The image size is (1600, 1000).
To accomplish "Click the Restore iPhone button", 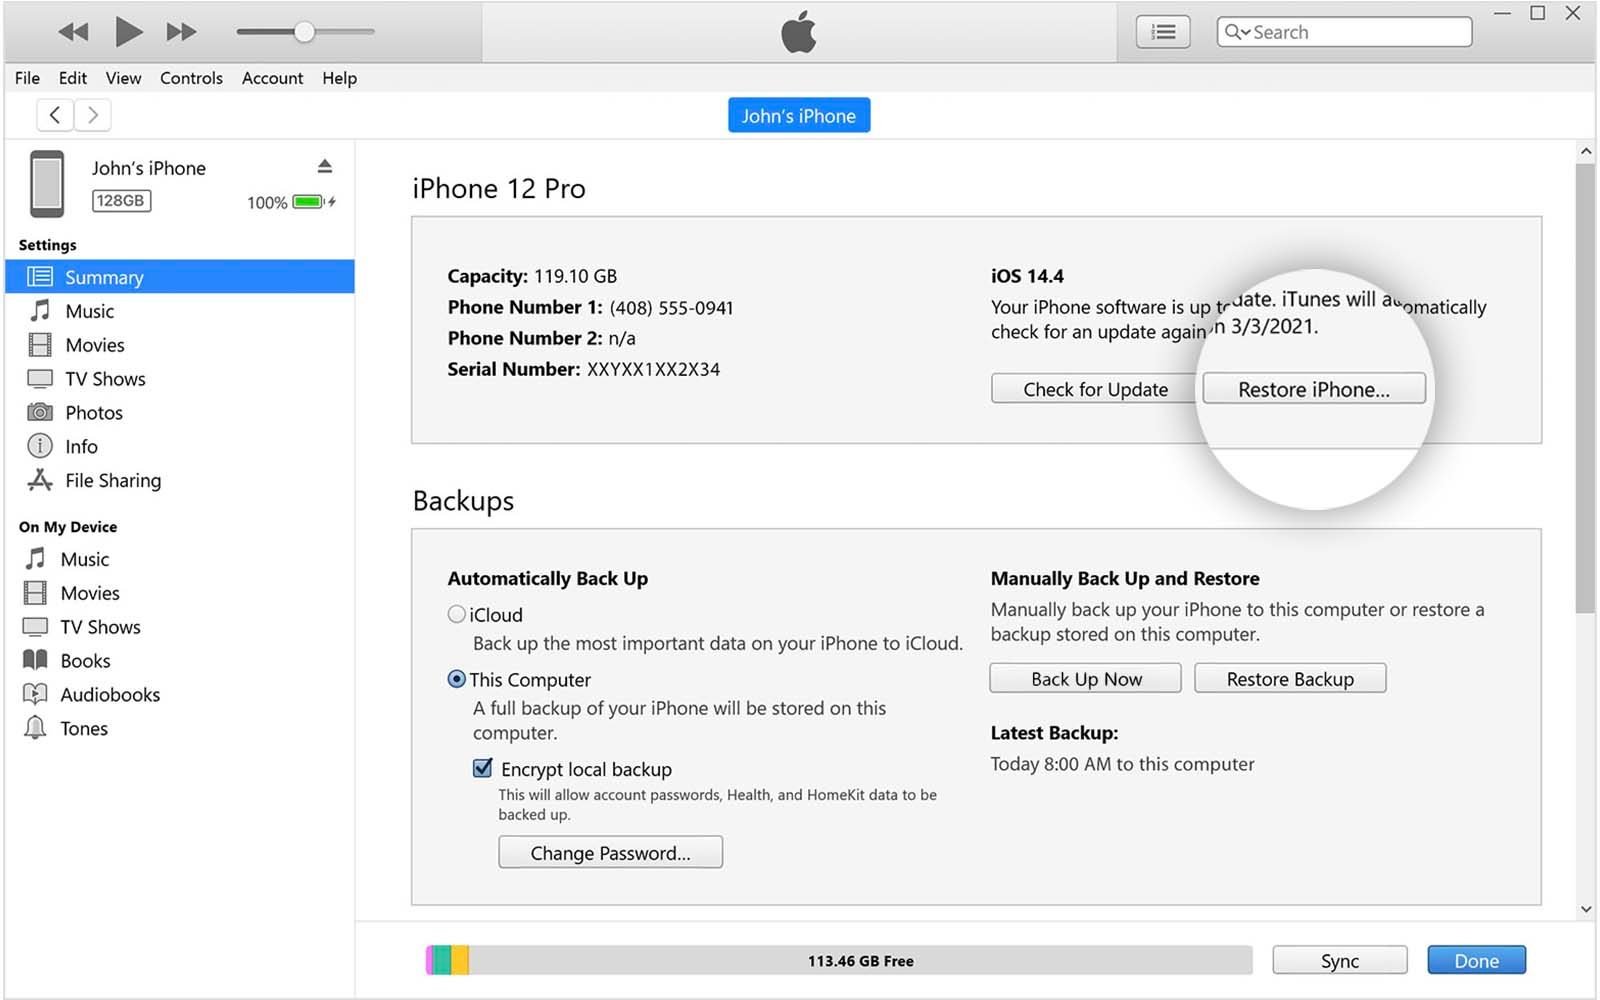I will pos(1313,389).
